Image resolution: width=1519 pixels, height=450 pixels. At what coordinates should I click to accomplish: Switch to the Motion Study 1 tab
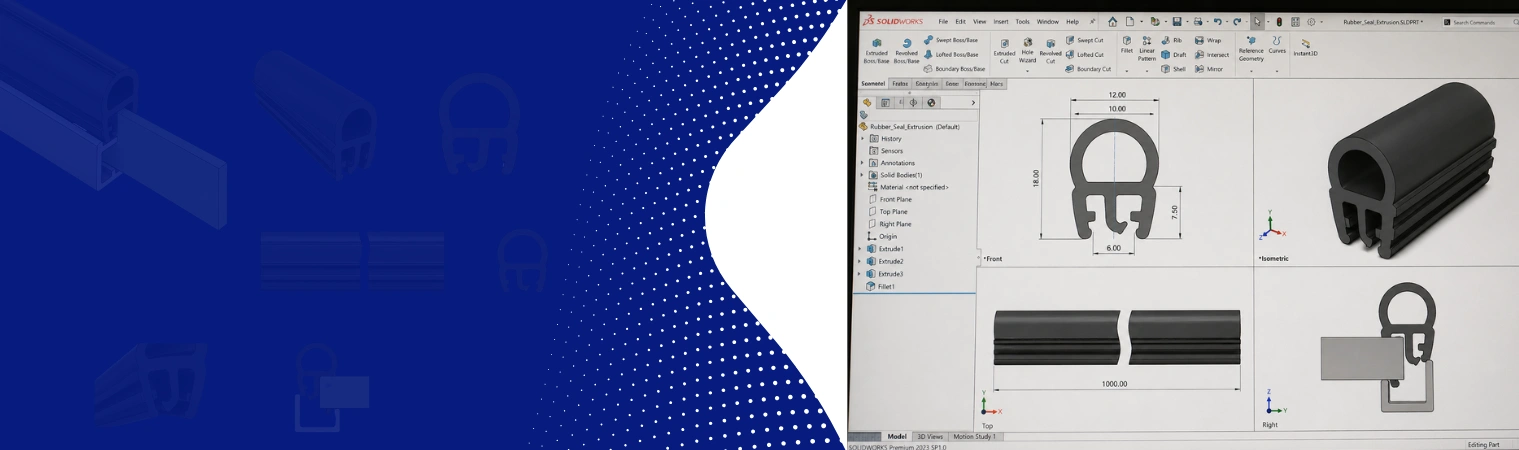coord(973,436)
